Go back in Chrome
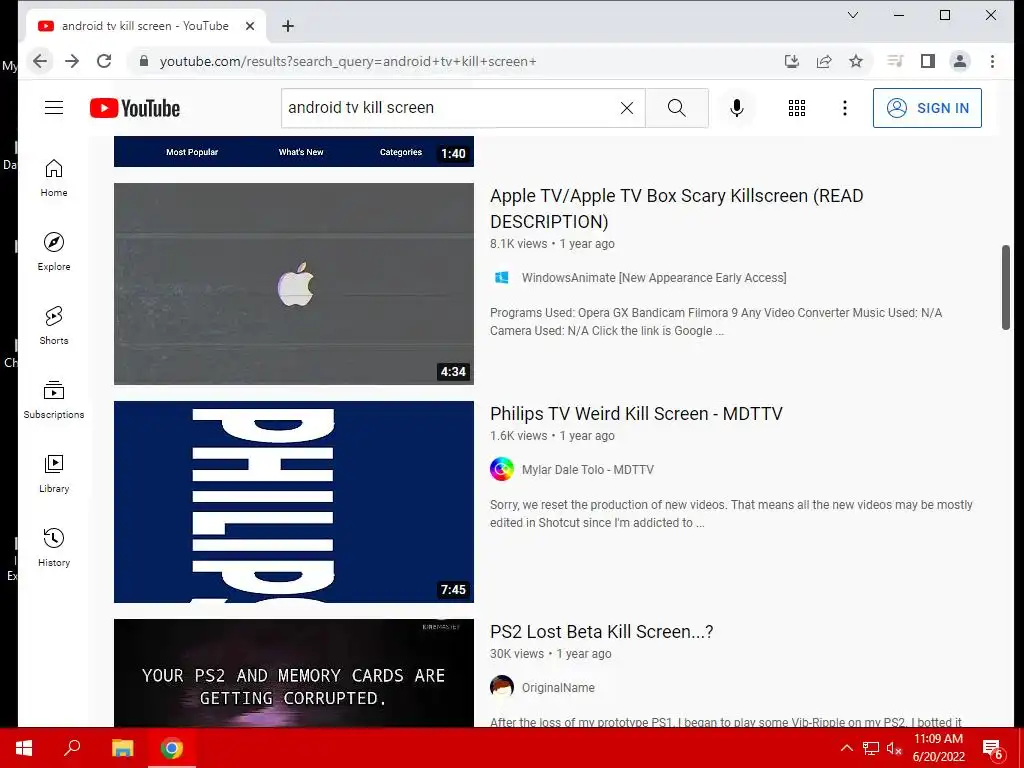This screenshot has width=1024, height=768. coord(40,61)
